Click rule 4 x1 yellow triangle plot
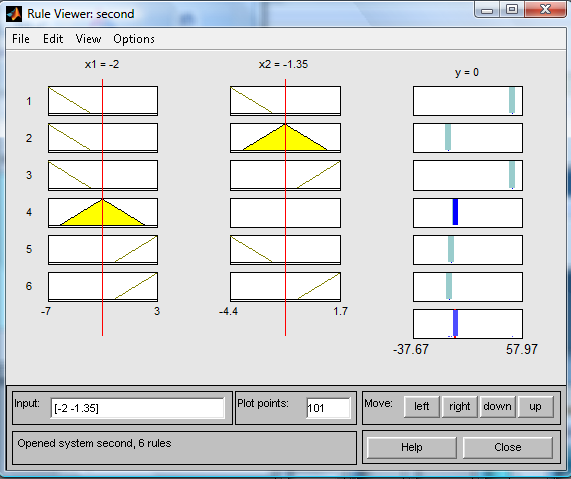The image size is (571, 479). tap(103, 213)
